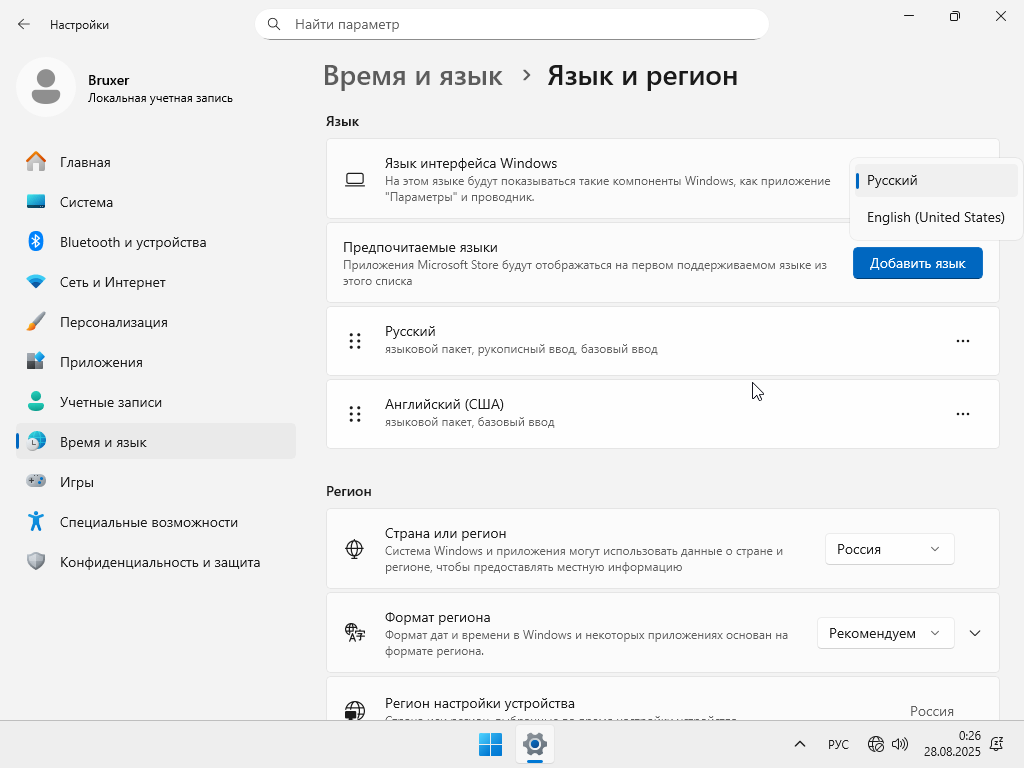This screenshot has width=1024, height=768.
Task: Click the Время и язык breadcrumb link
Action: tap(412, 76)
